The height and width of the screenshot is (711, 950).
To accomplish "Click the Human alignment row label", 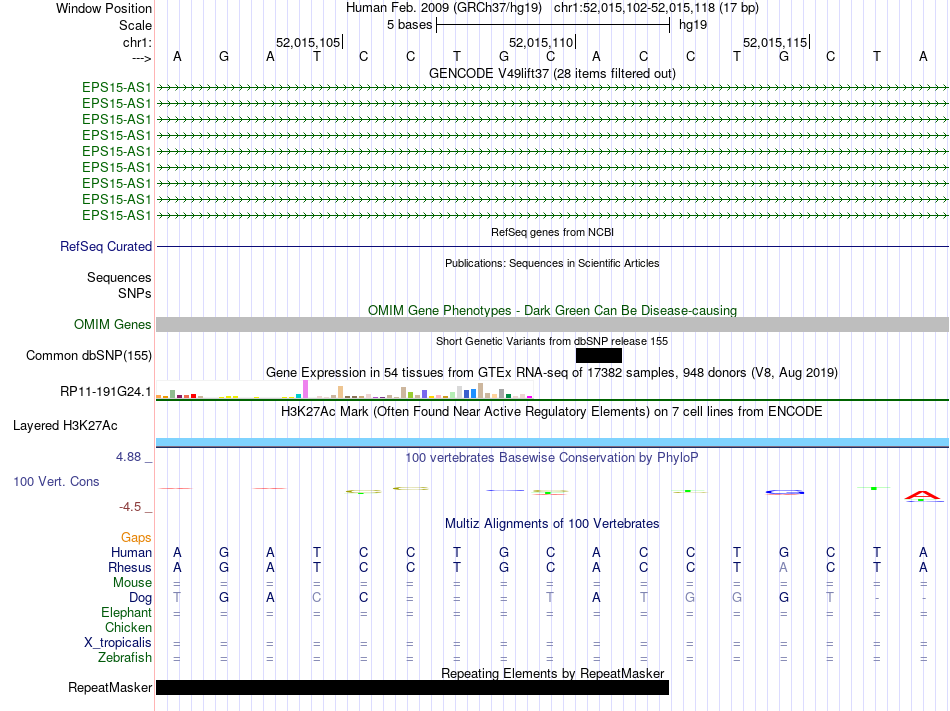I will tap(131, 552).
